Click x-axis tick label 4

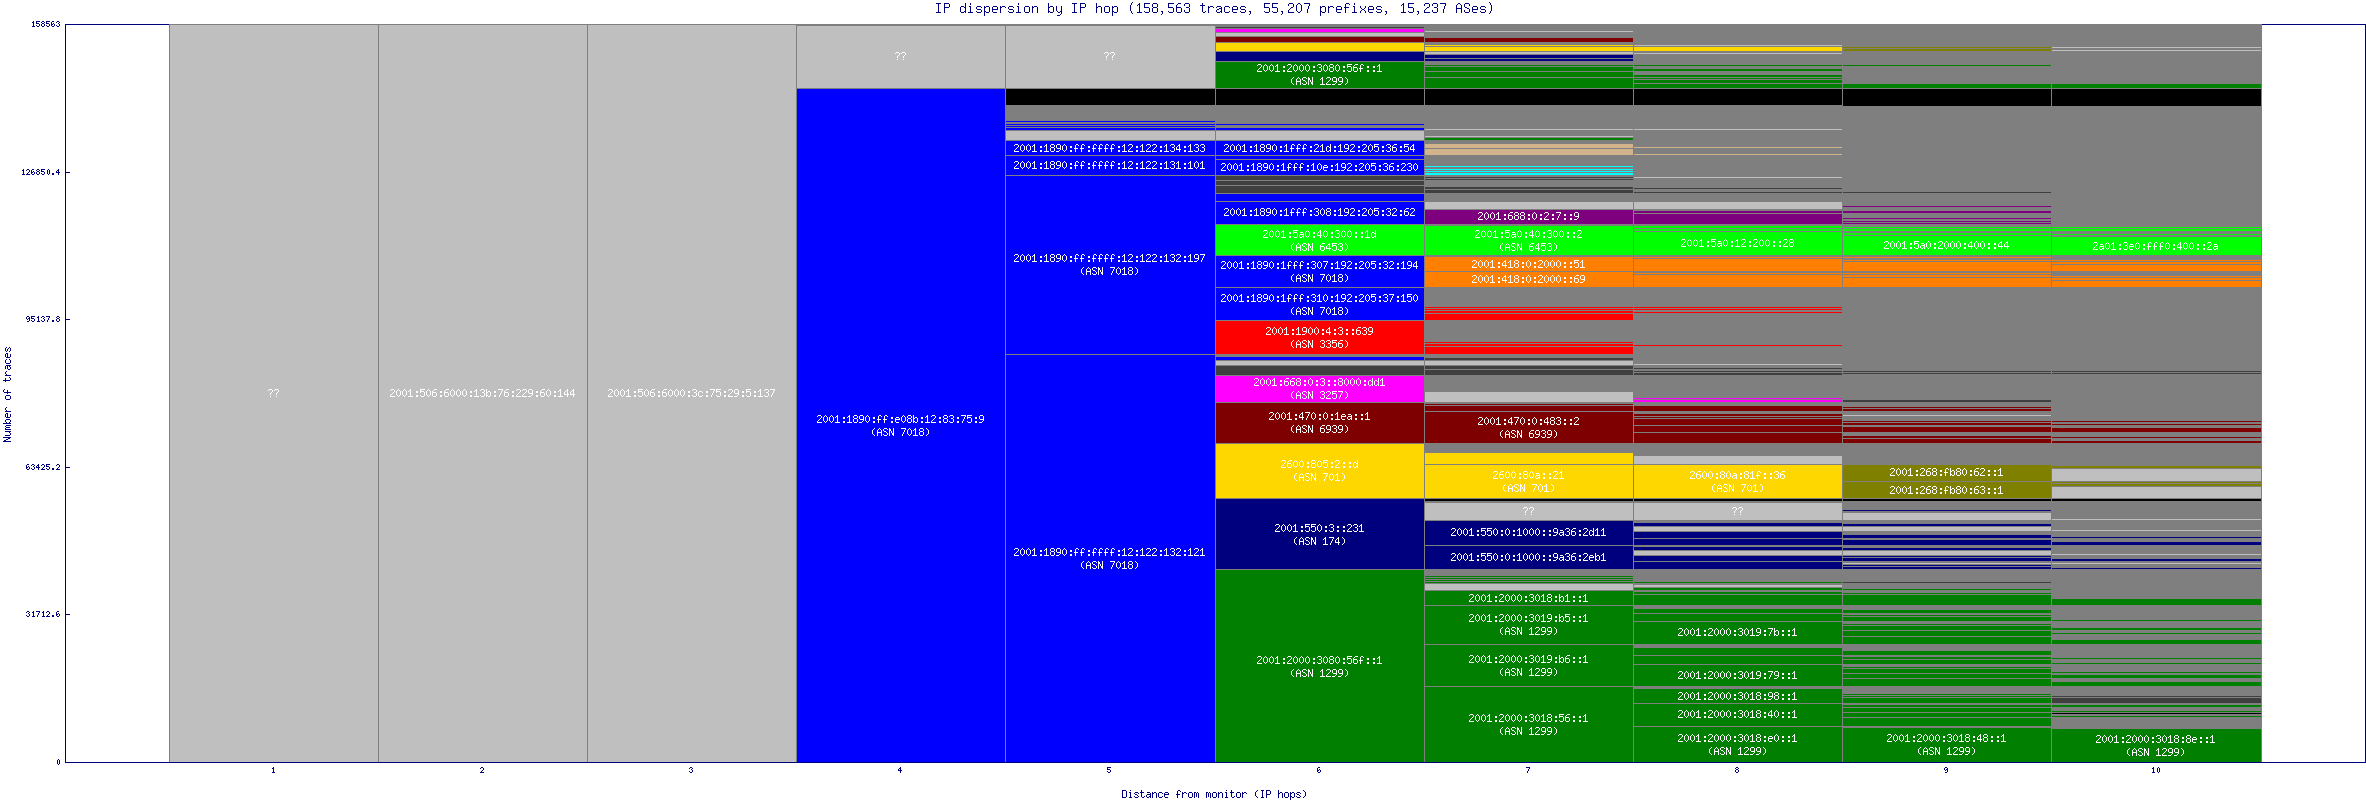coord(900,770)
